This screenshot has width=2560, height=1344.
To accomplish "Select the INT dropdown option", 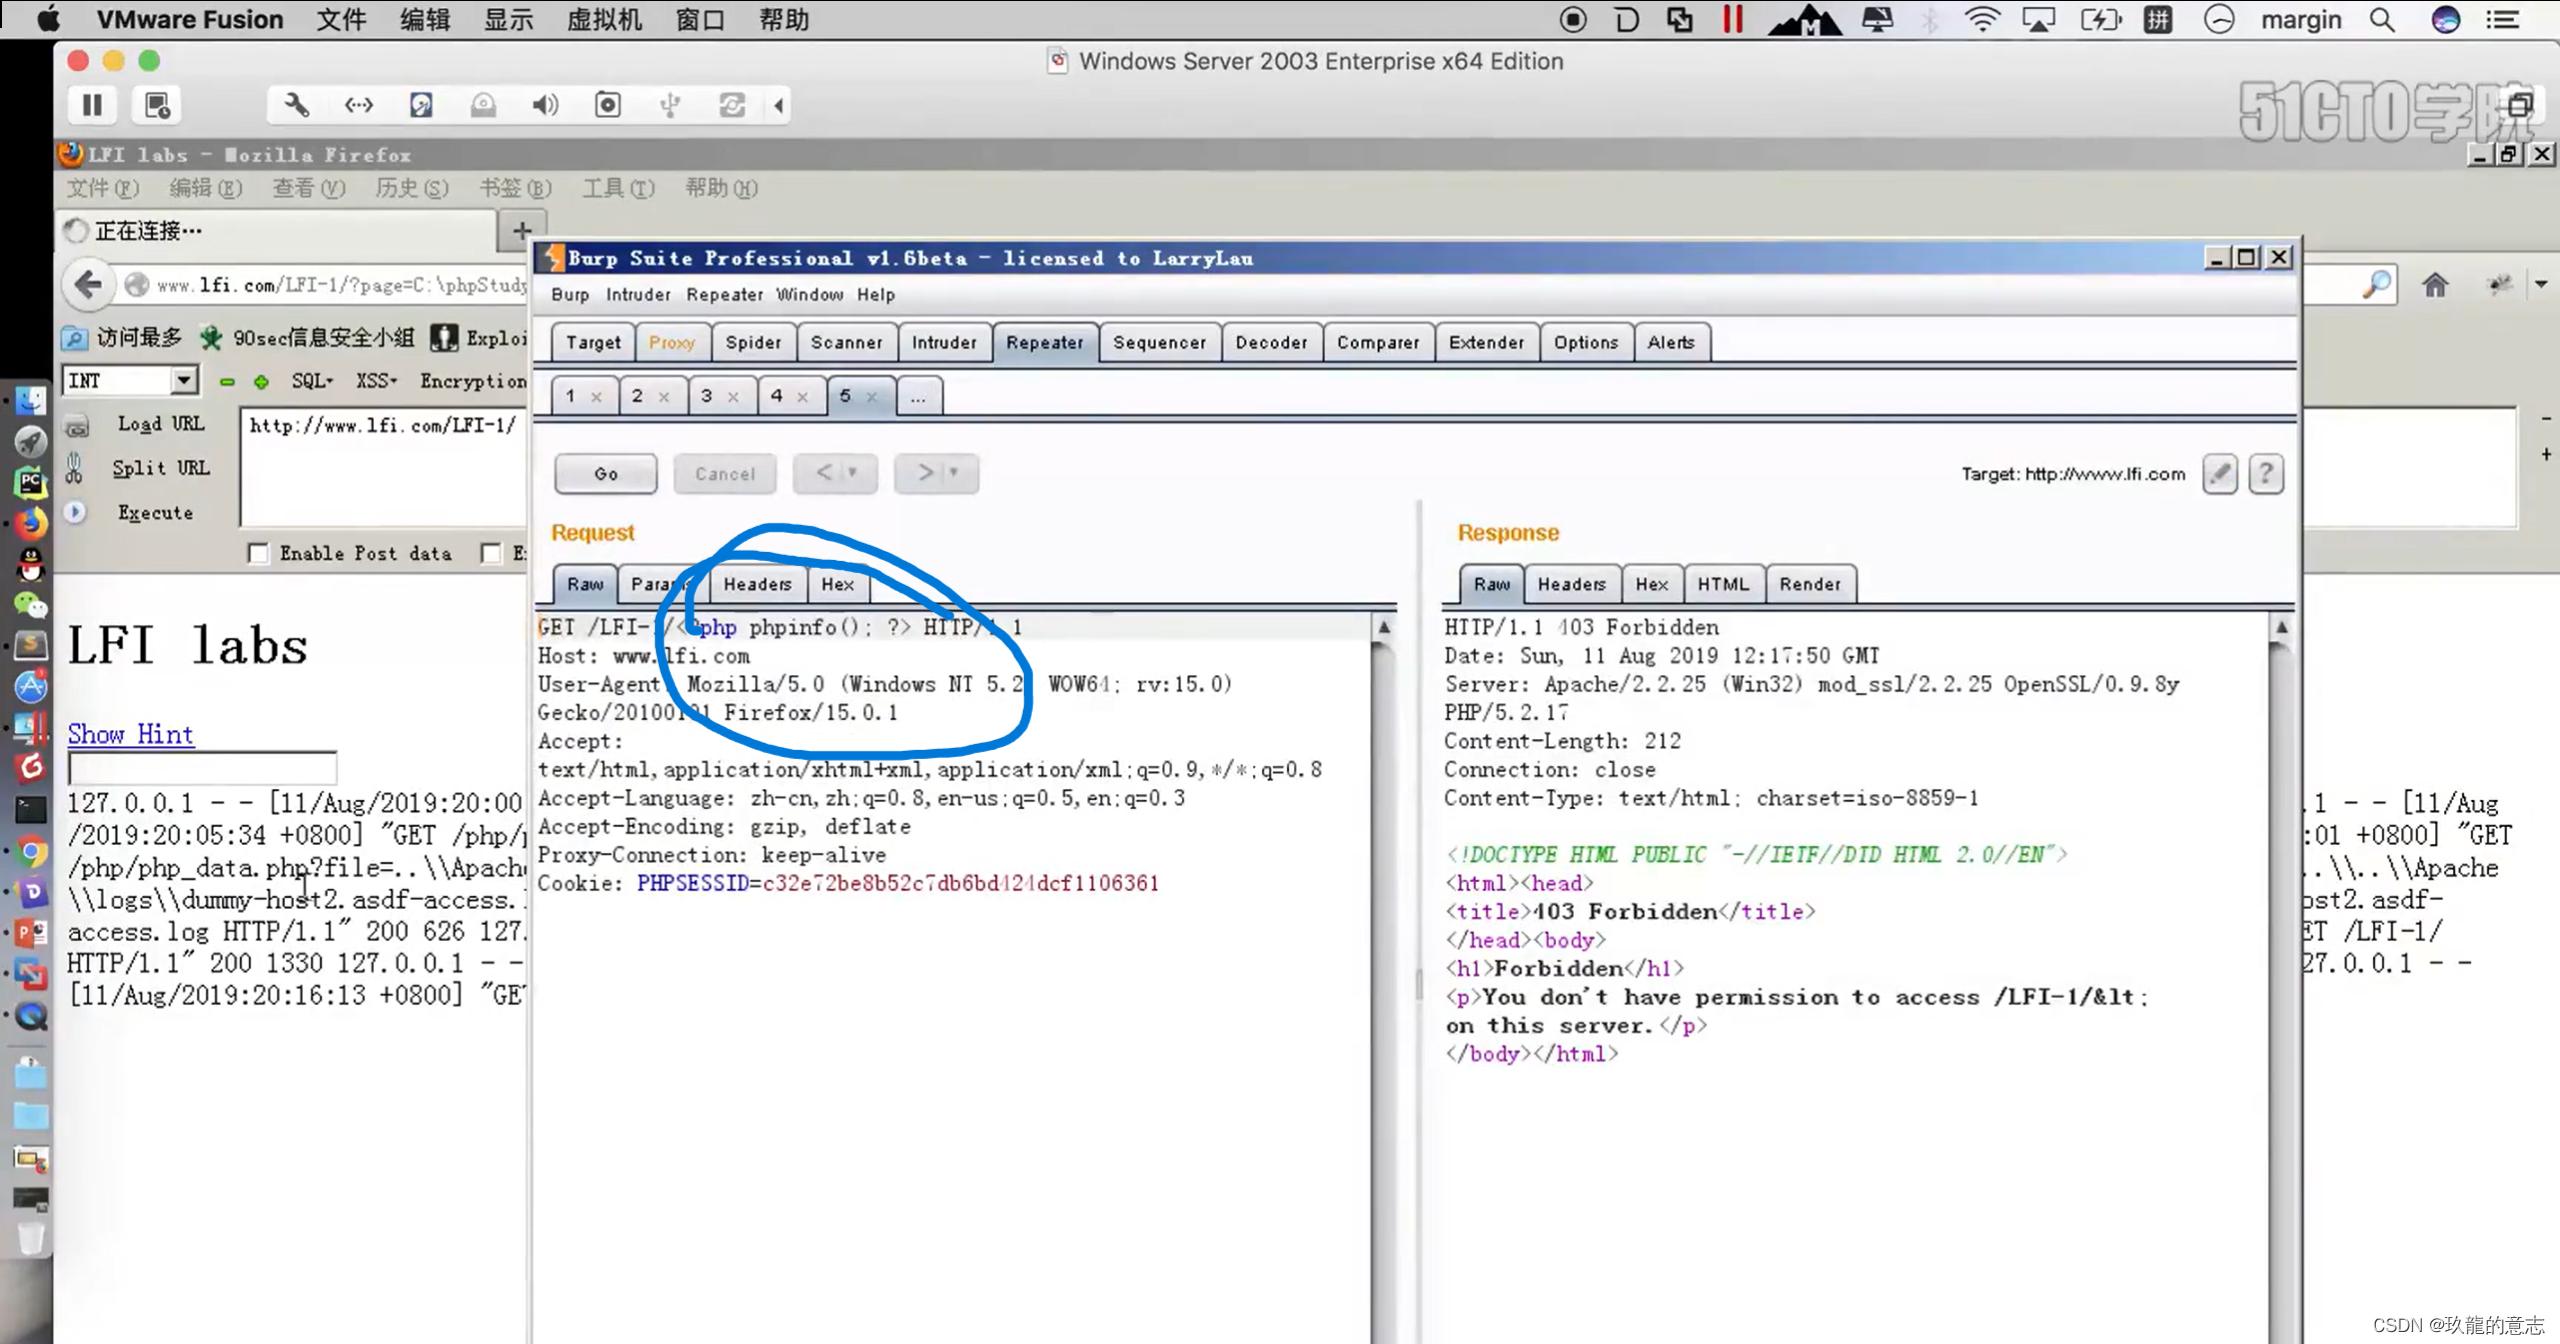I will tap(130, 379).
